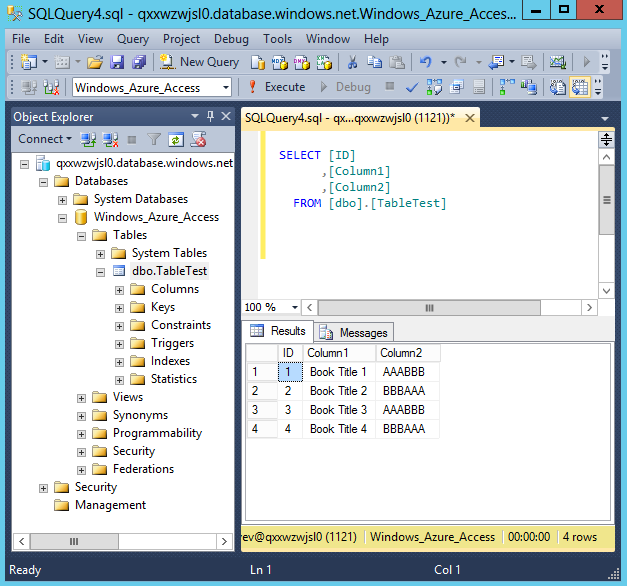
Task: Click the Cut scissors icon
Action: coord(352,62)
